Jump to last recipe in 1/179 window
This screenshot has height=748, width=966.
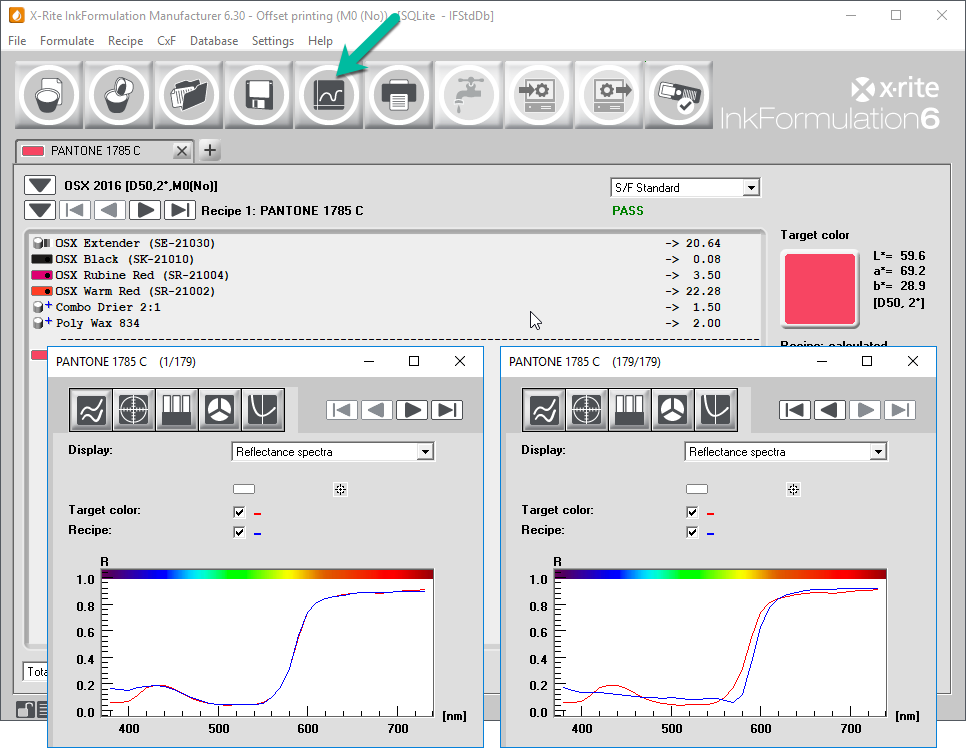click(447, 410)
